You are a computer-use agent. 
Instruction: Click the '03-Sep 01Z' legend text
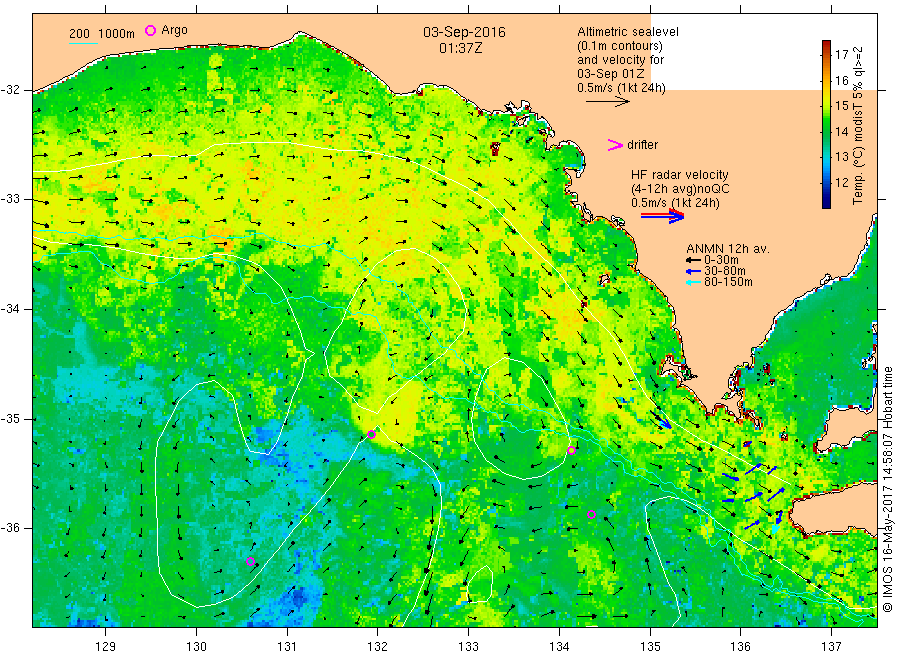point(610,74)
